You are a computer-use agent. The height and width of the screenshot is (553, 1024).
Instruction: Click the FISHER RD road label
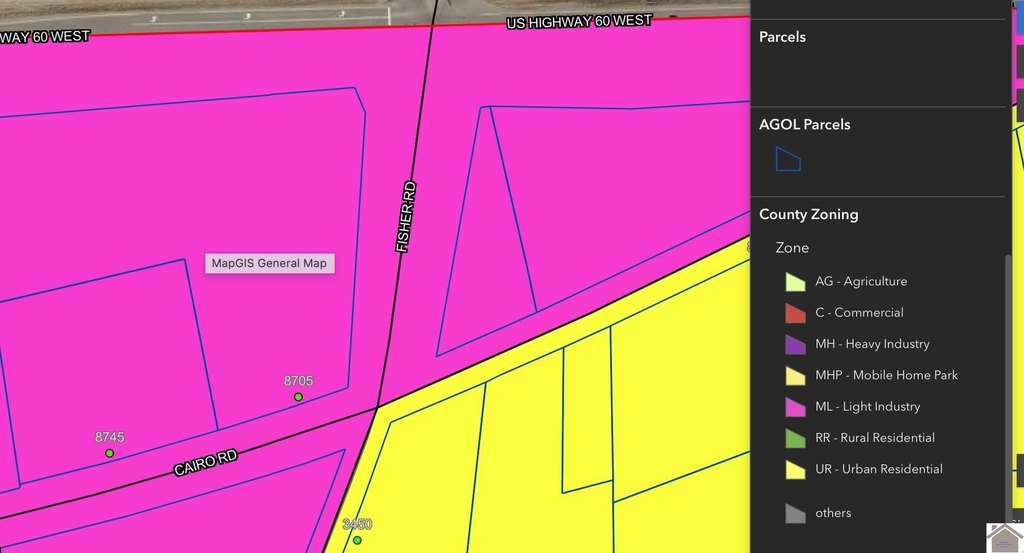[x=406, y=217]
